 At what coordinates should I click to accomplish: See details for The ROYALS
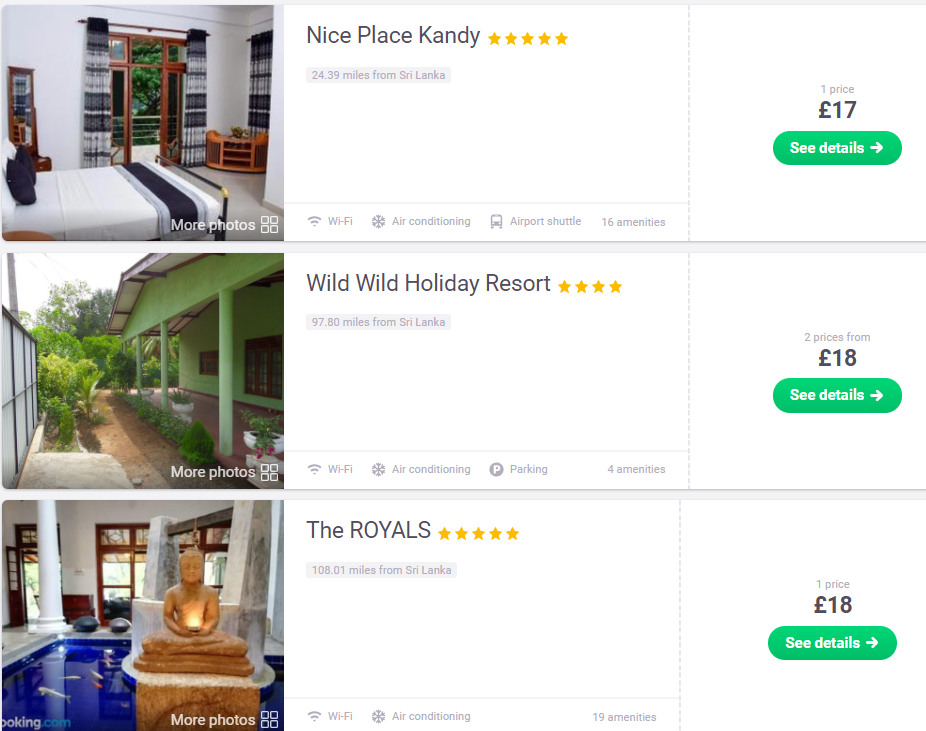point(832,642)
